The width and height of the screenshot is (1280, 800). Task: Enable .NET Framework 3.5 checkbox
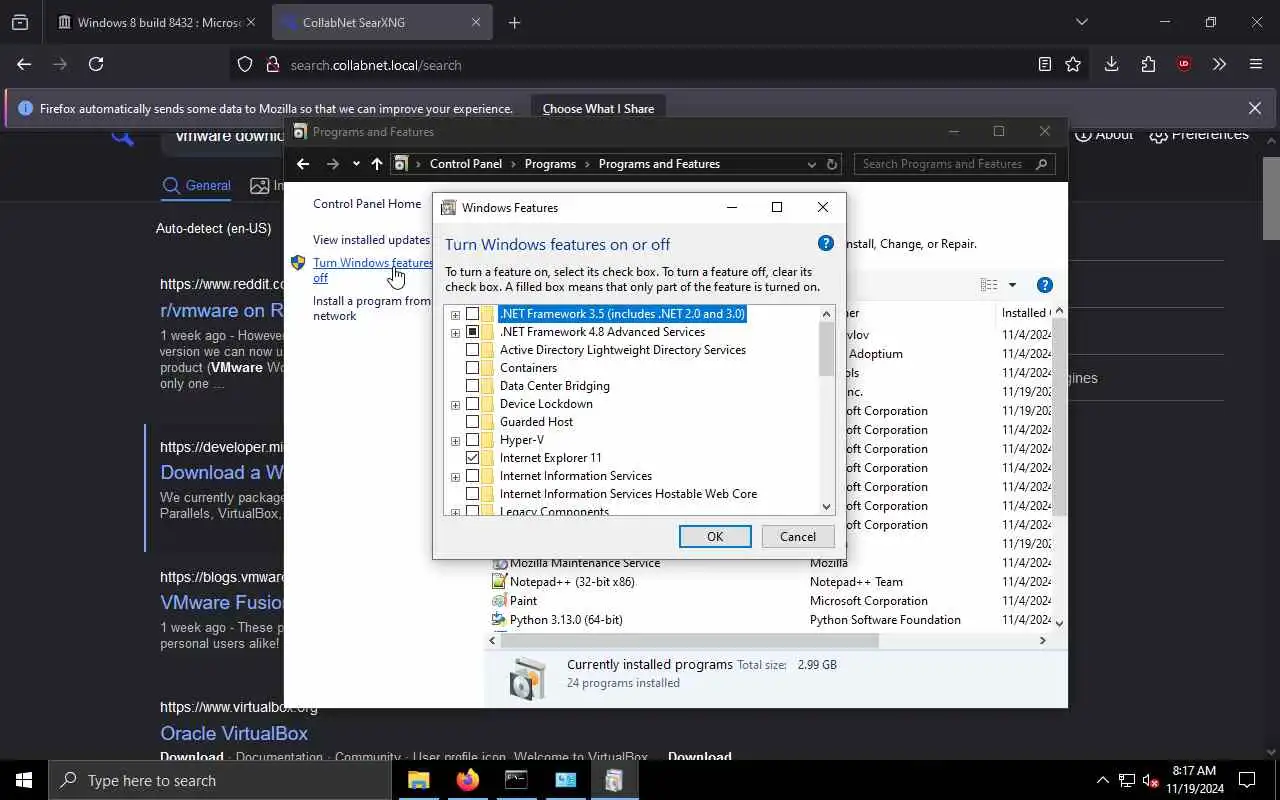[x=473, y=314]
